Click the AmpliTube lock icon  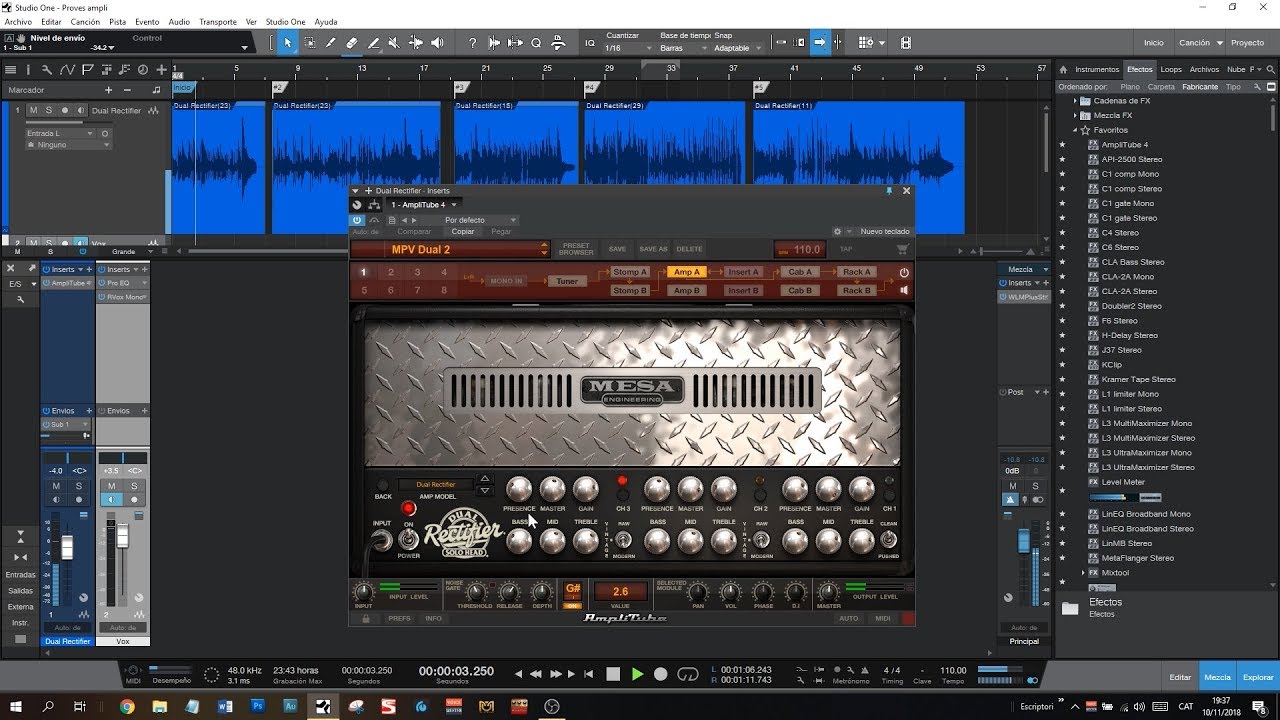[x=366, y=618]
